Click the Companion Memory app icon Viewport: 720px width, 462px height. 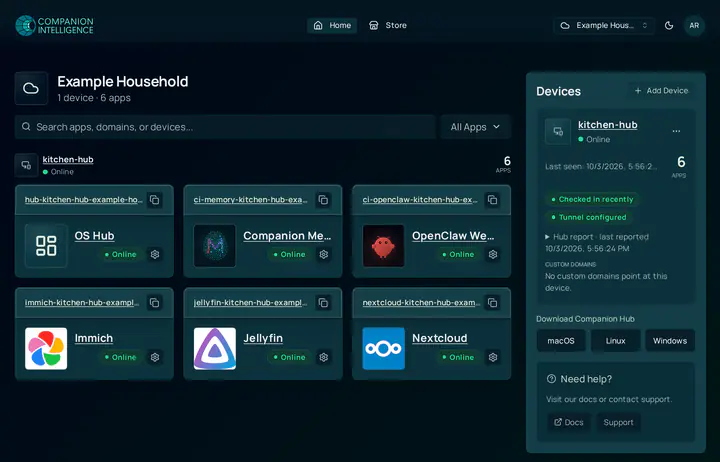point(215,246)
